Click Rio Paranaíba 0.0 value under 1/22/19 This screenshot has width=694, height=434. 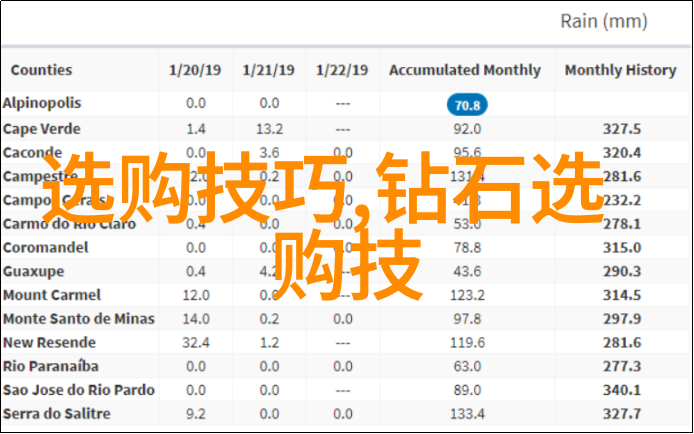[343, 366]
